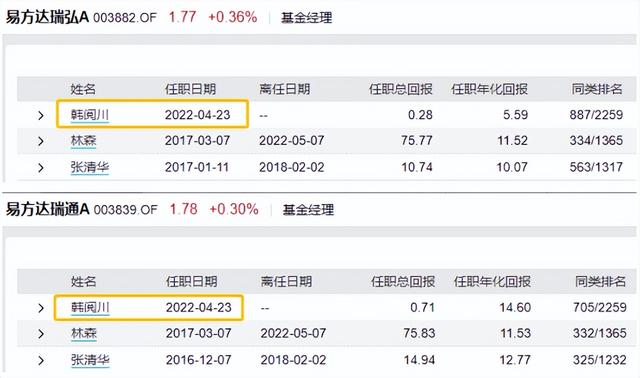Image resolution: width=640 pixels, height=378 pixels.
Task: Sort by 同类排名 header in top table
Action: tap(597, 89)
